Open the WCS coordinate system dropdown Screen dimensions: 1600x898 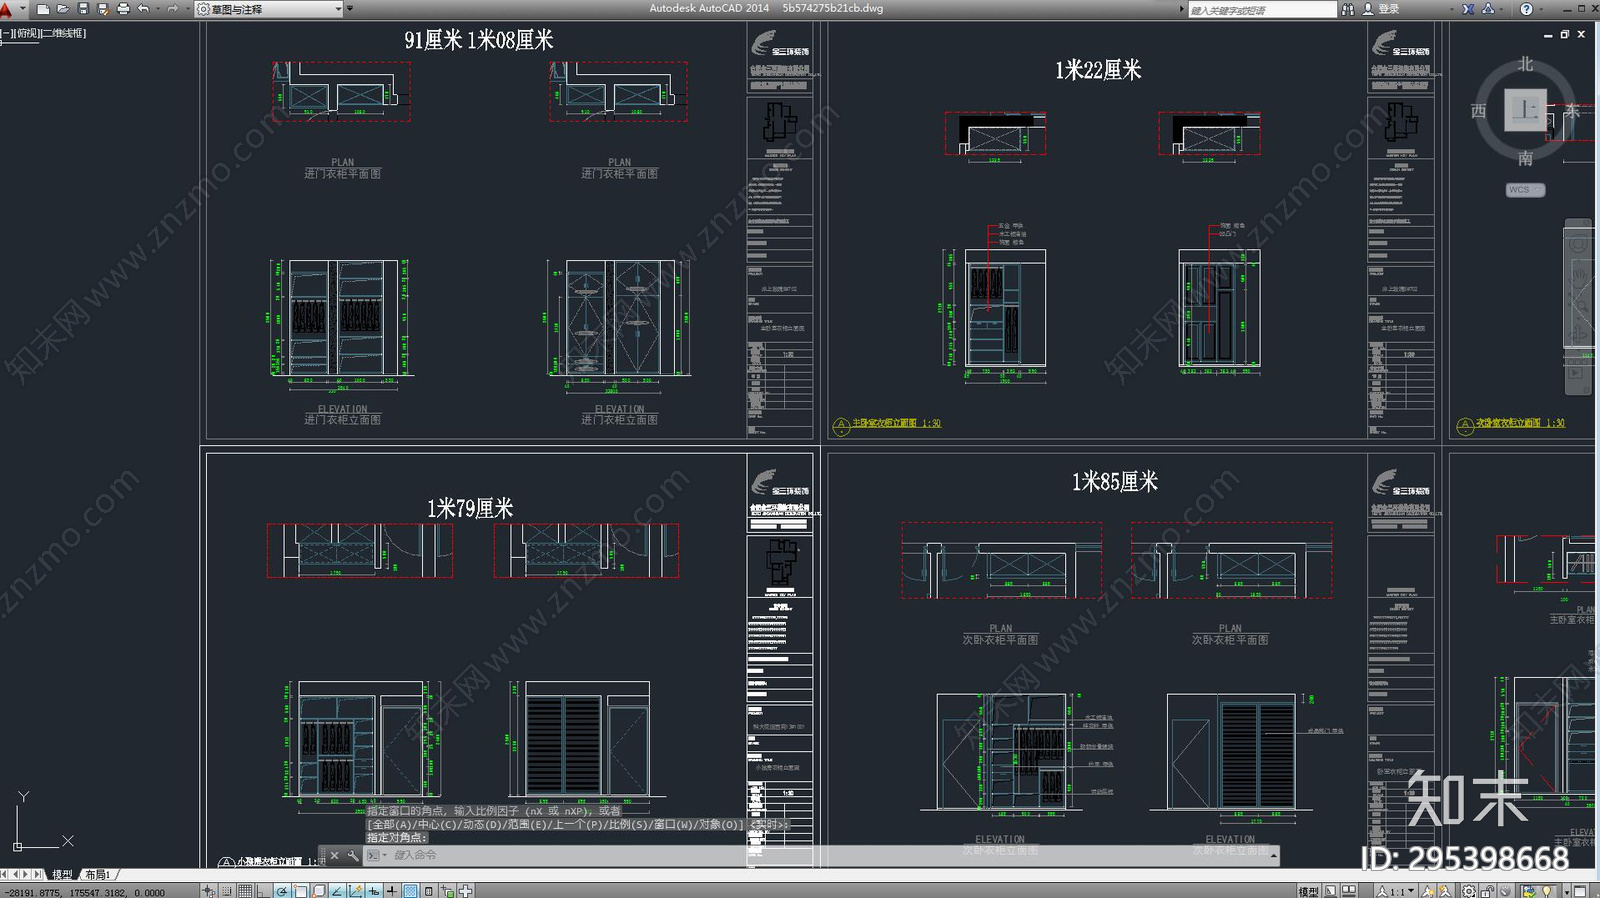(1525, 190)
